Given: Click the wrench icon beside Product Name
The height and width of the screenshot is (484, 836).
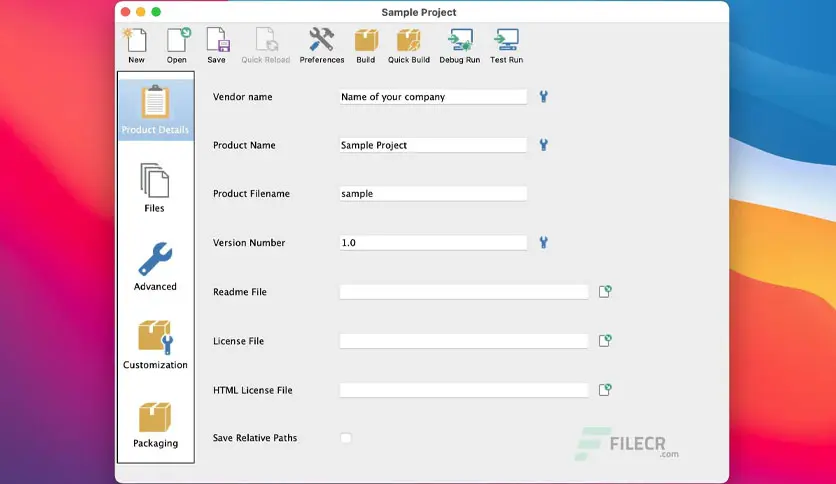Looking at the screenshot, I should [x=543, y=145].
